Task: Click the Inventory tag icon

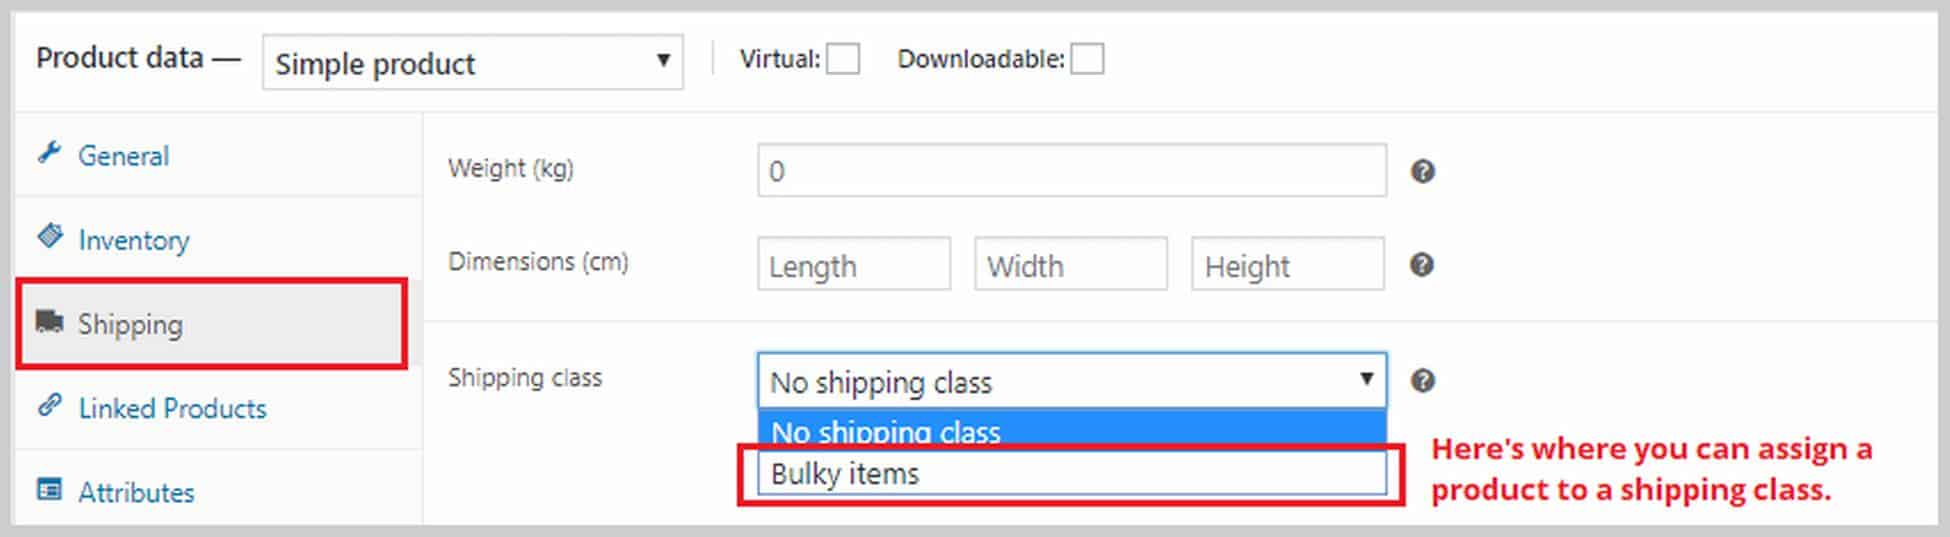Action: click(49, 237)
